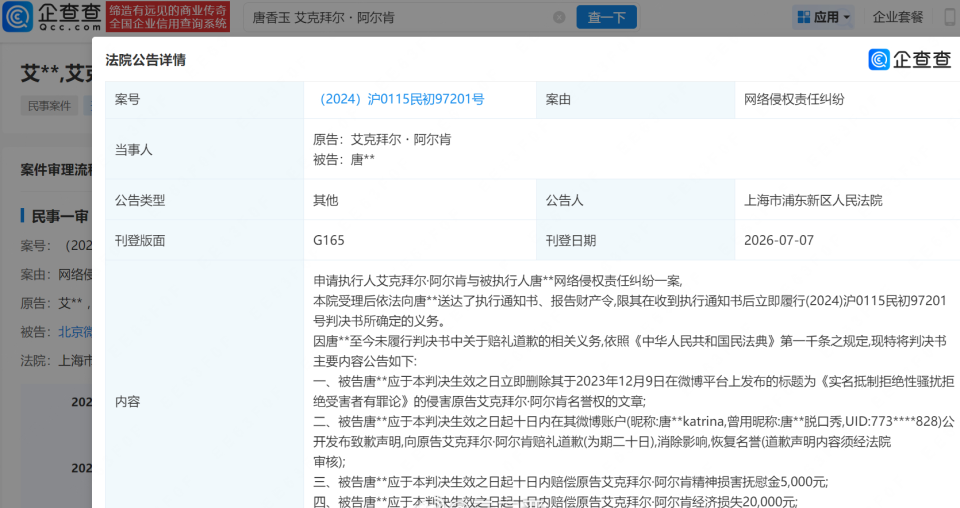
Task: Click the 被告：唐** text
Action: 343,160
